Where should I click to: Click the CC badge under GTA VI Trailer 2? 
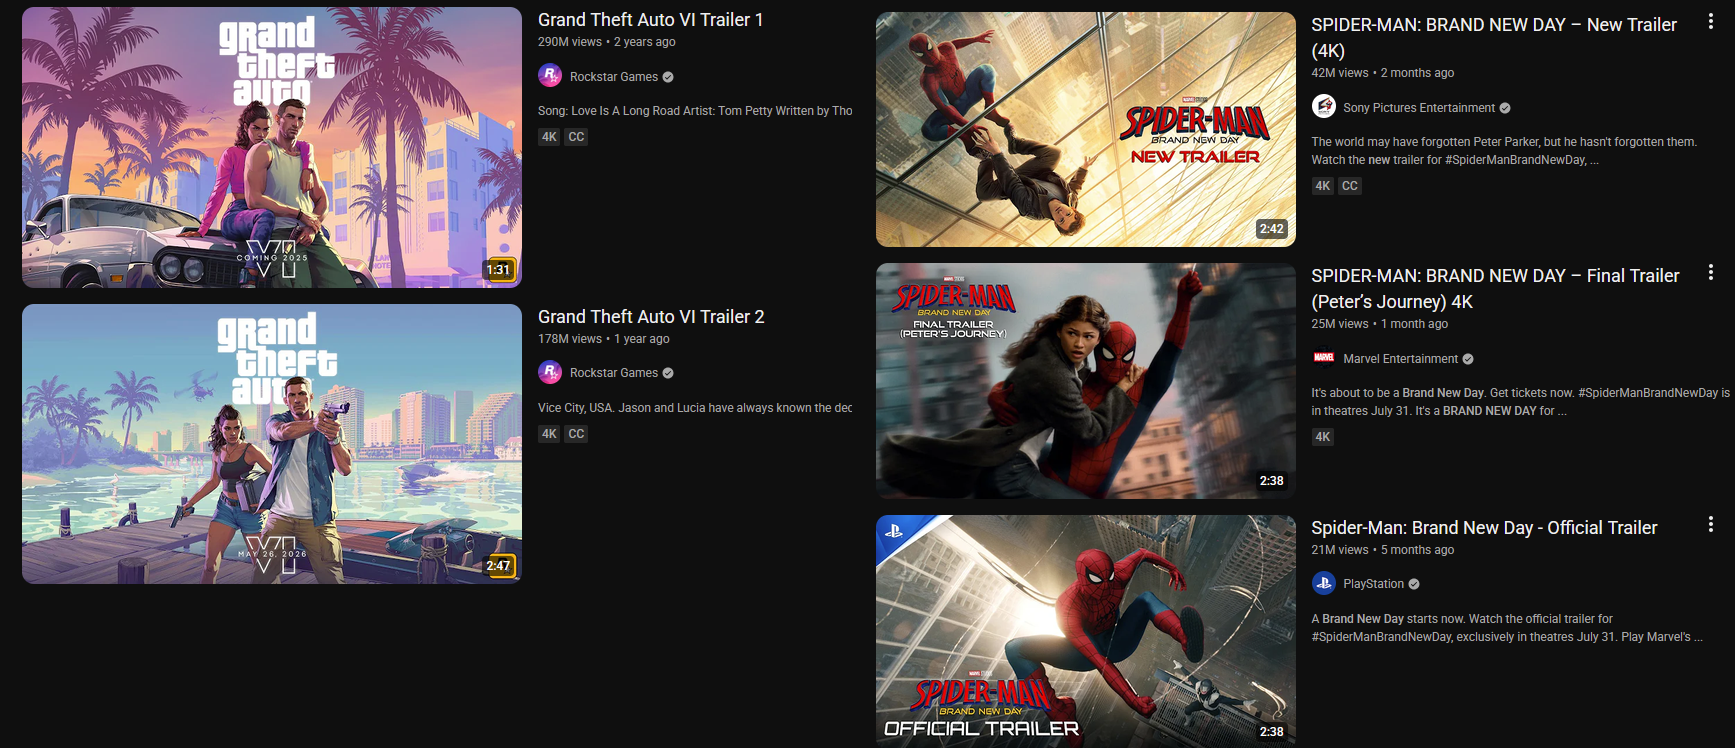click(576, 434)
